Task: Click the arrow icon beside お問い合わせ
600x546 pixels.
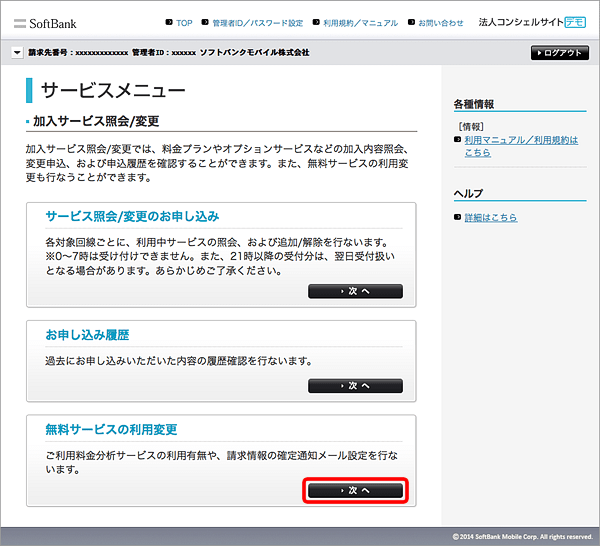Action: tap(409, 22)
